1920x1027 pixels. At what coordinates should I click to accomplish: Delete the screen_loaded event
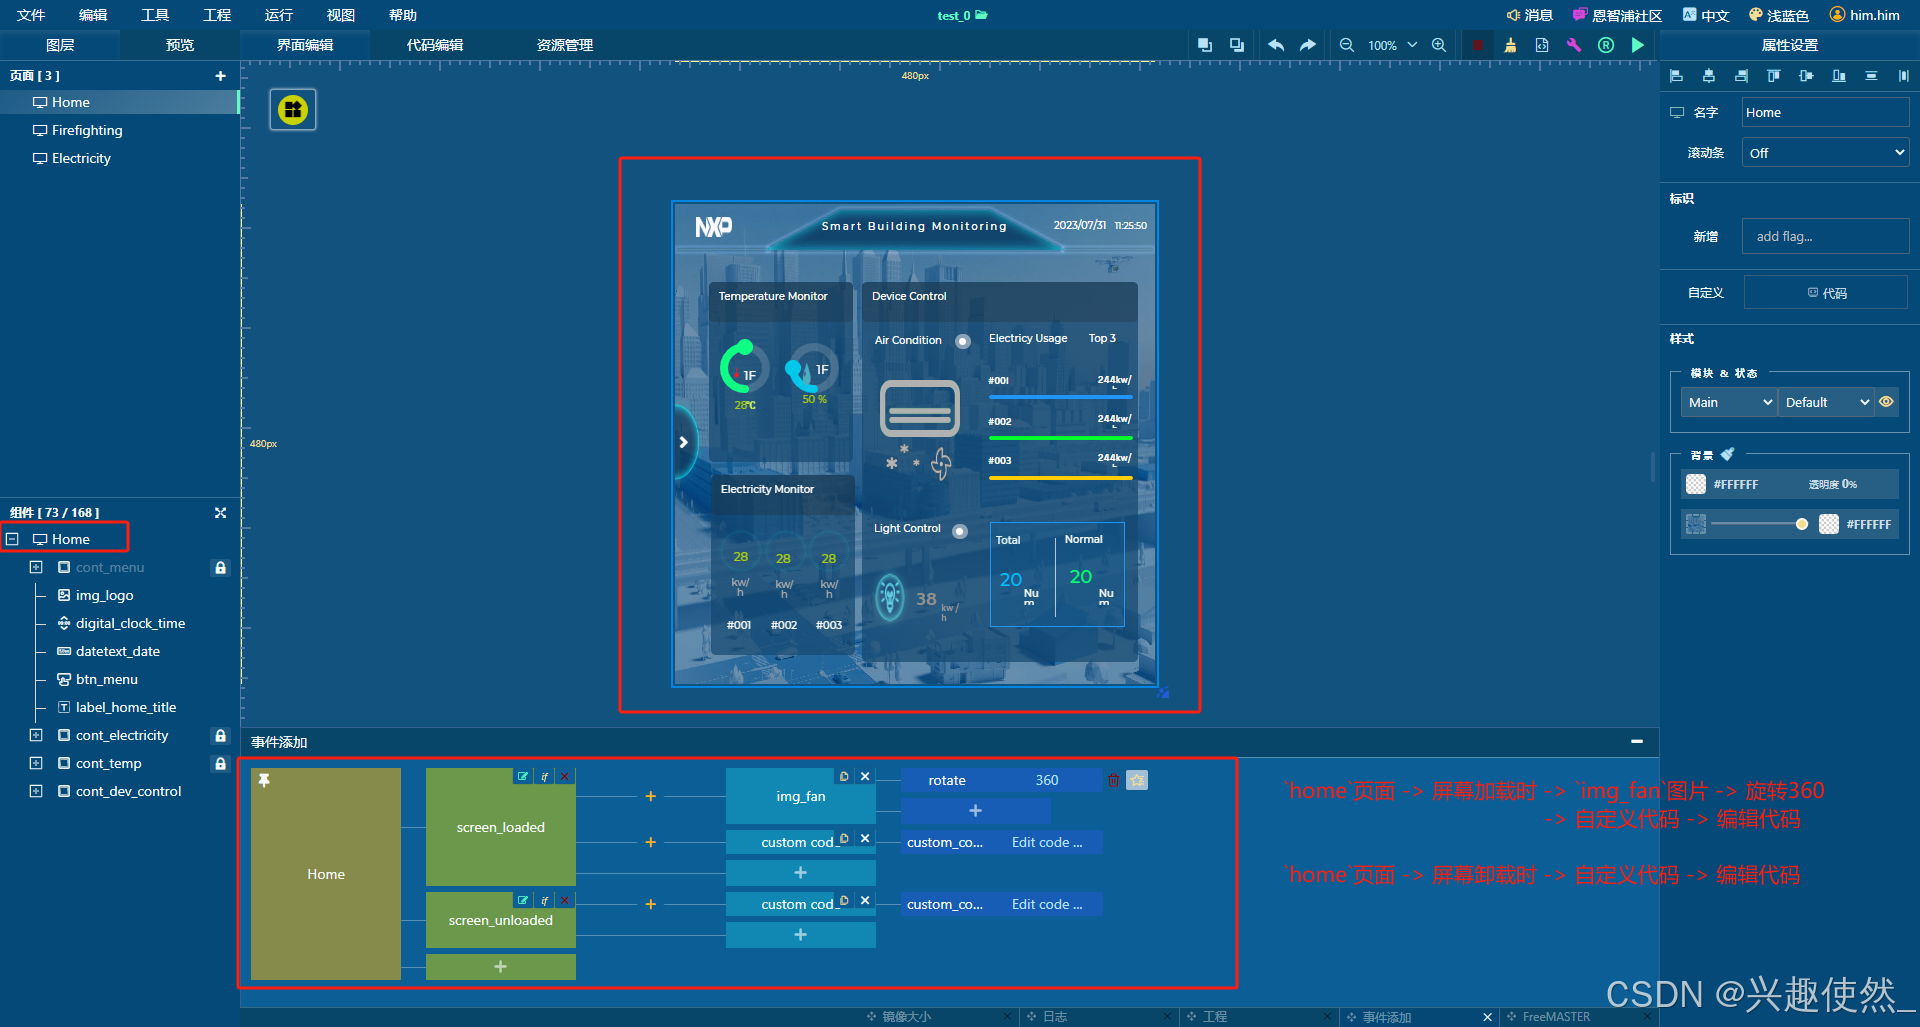pos(565,776)
